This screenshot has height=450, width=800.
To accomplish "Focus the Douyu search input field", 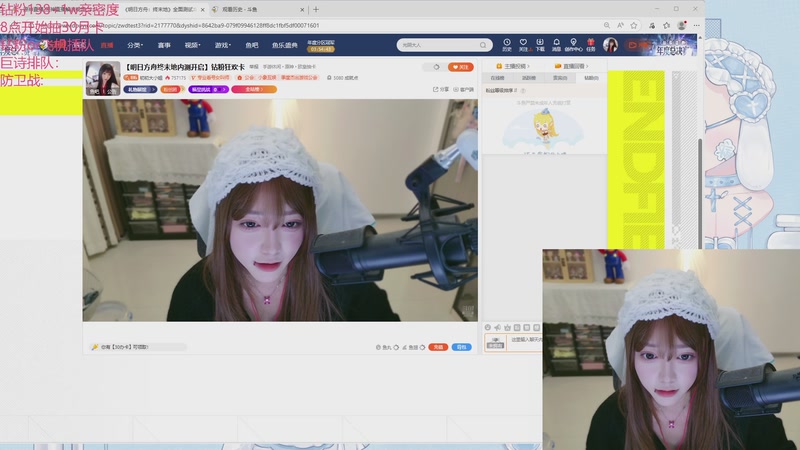I will (x=439, y=45).
